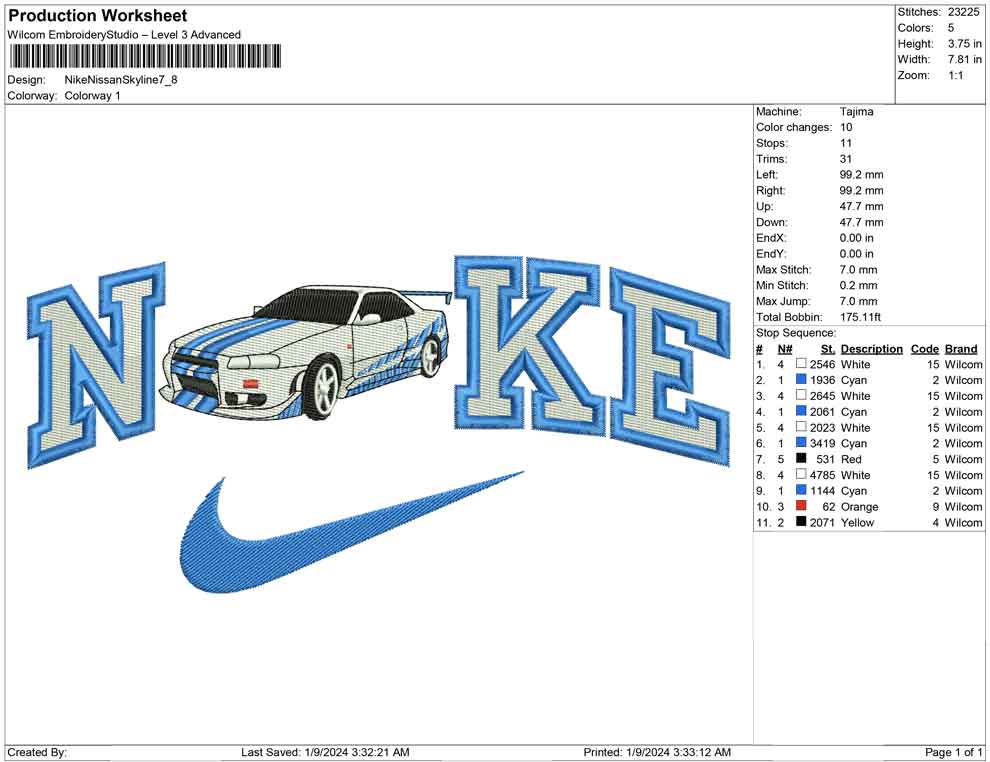This screenshot has height=762, width=990.
Task: Select the cyan thread swatch at stop 4
Action: pyautogui.click(x=802, y=412)
